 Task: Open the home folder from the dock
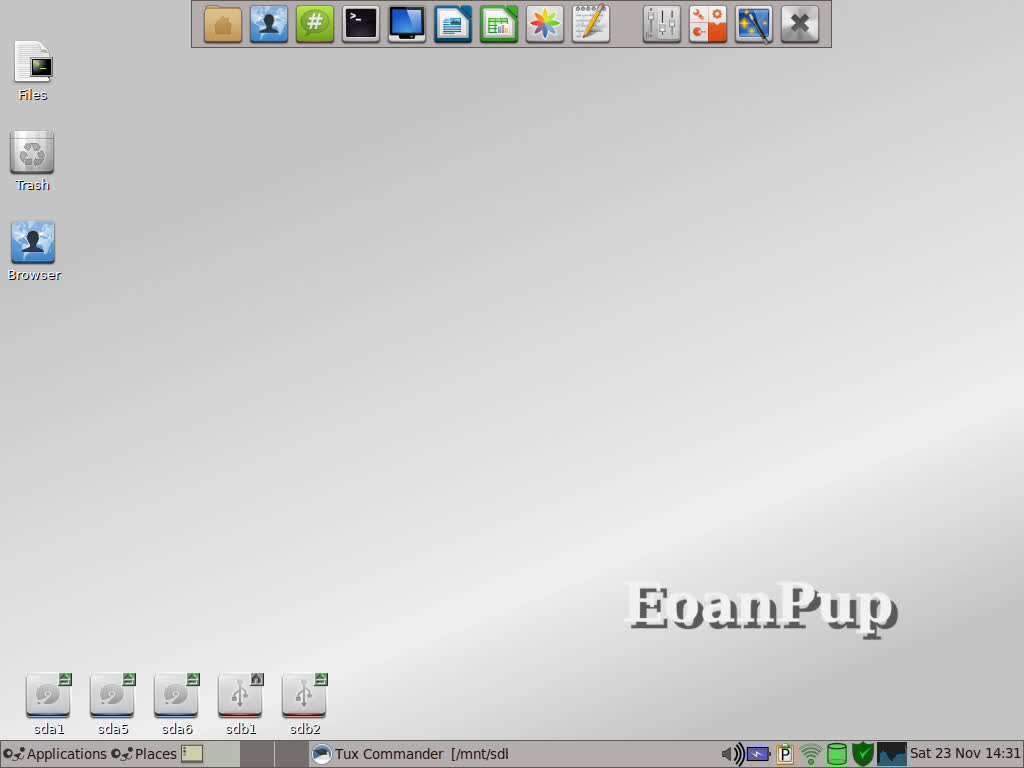[223, 24]
